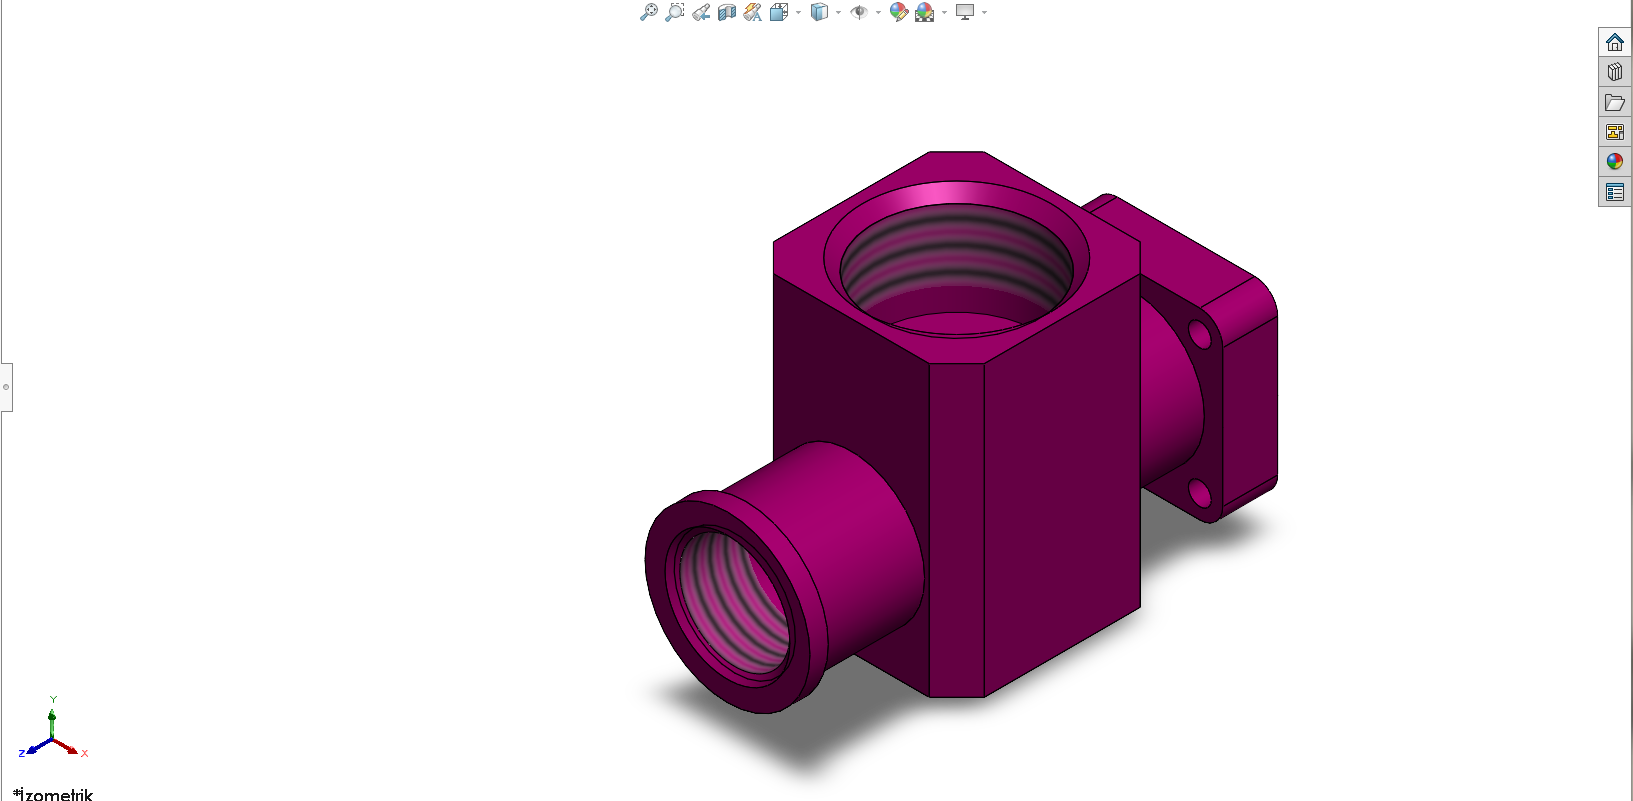Open the Edit Appearance tool
The height and width of the screenshot is (801, 1633).
pos(898,12)
